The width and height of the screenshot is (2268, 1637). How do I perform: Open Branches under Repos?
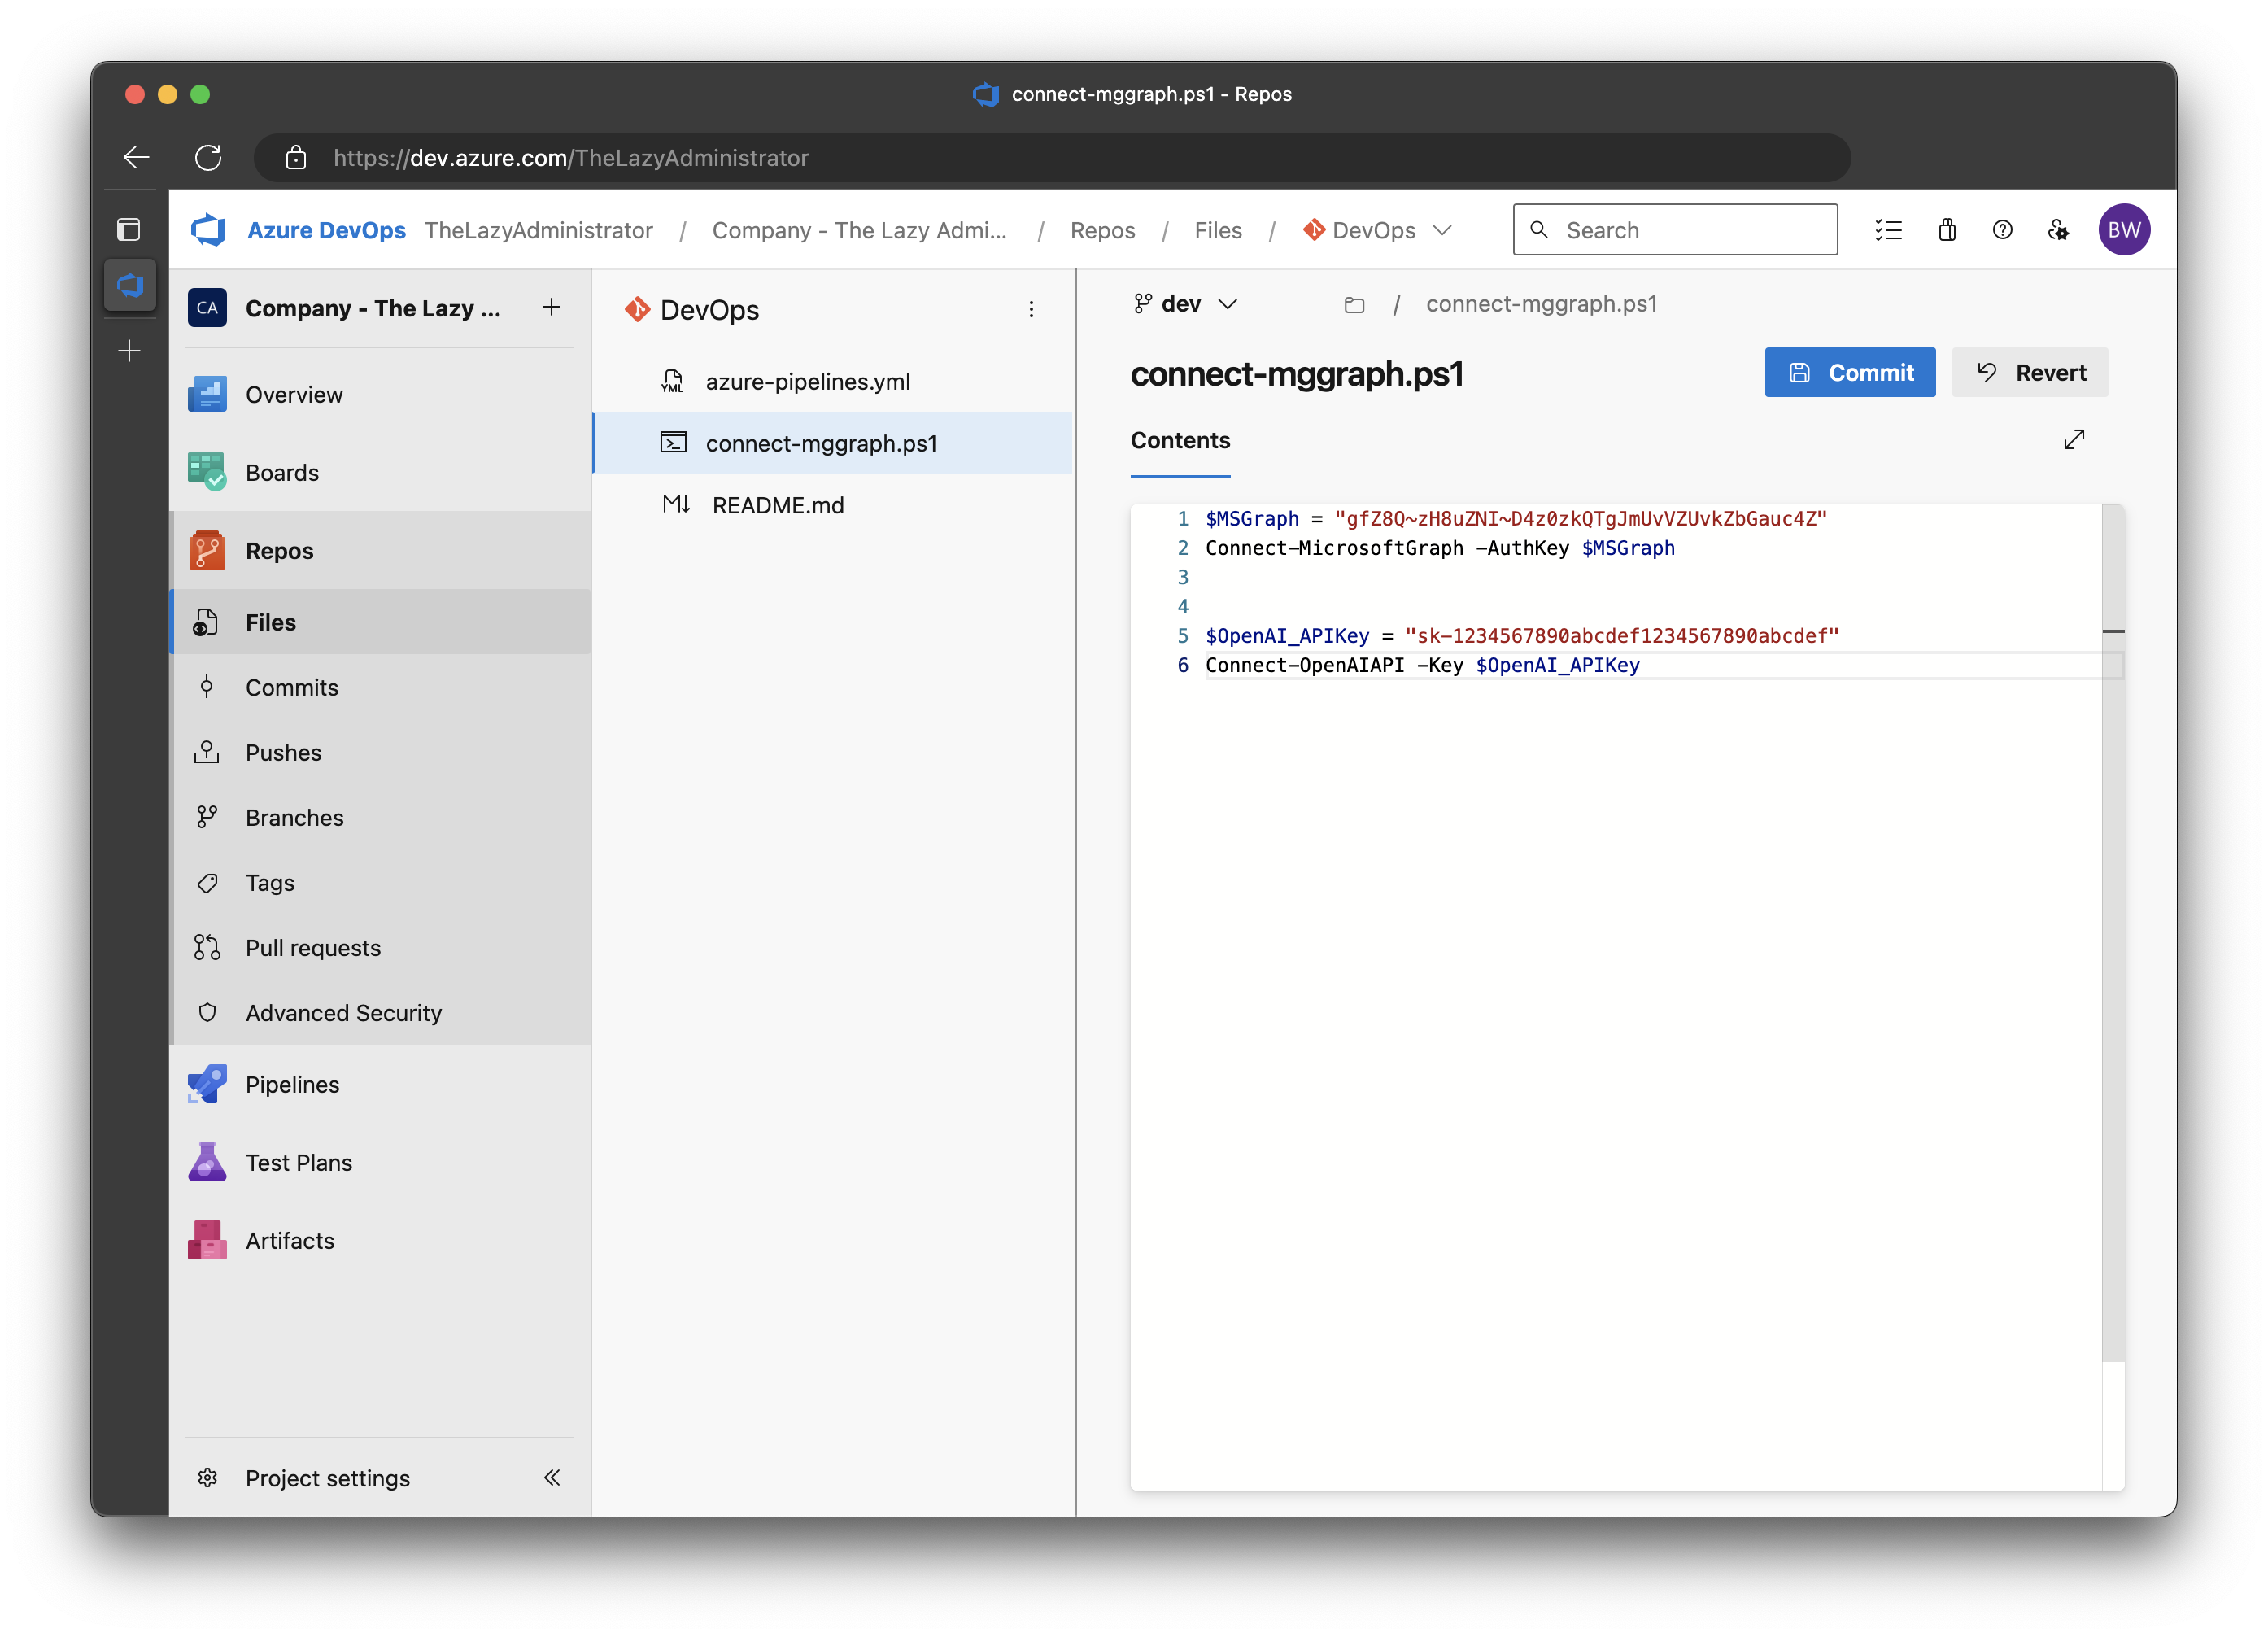point(380,817)
